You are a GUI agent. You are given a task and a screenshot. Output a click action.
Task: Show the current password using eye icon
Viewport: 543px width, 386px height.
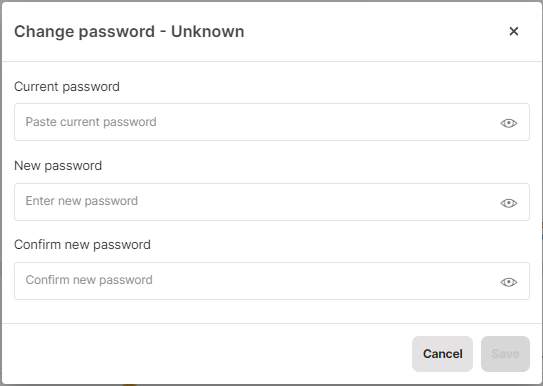tap(508, 123)
